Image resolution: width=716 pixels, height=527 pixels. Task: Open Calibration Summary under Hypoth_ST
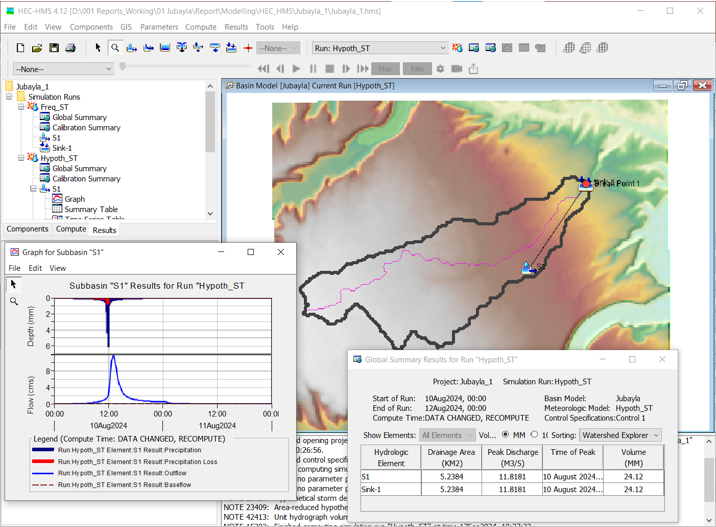86,178
